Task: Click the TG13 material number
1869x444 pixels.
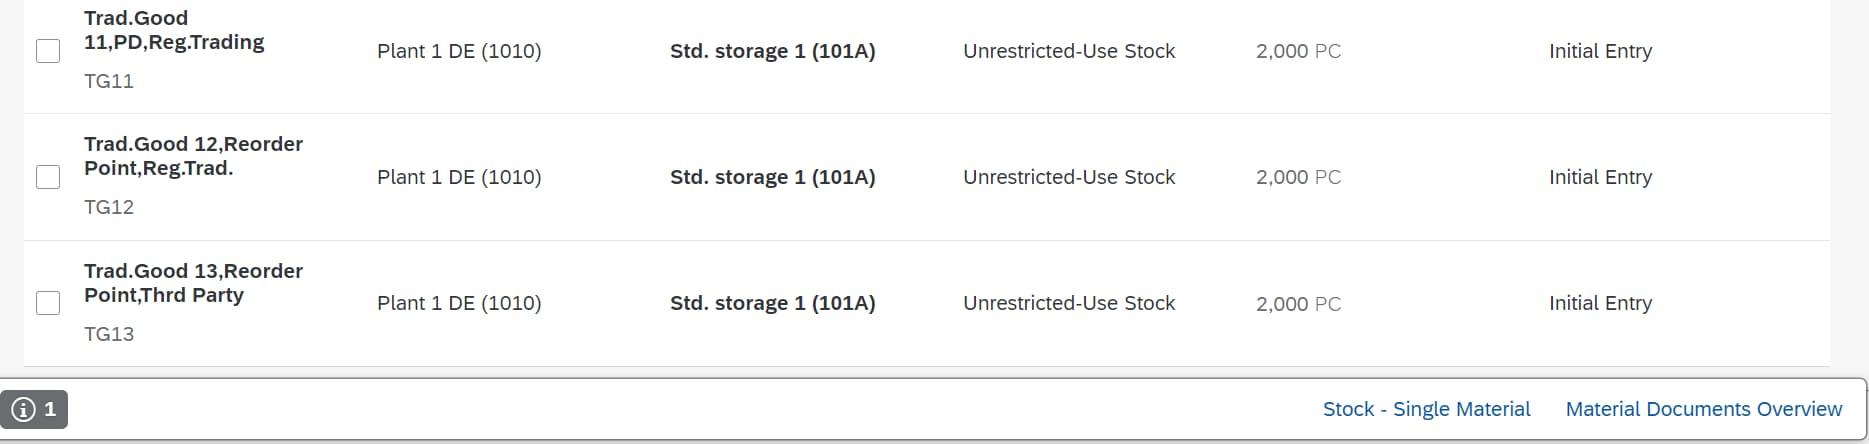Action: [109, 334]
